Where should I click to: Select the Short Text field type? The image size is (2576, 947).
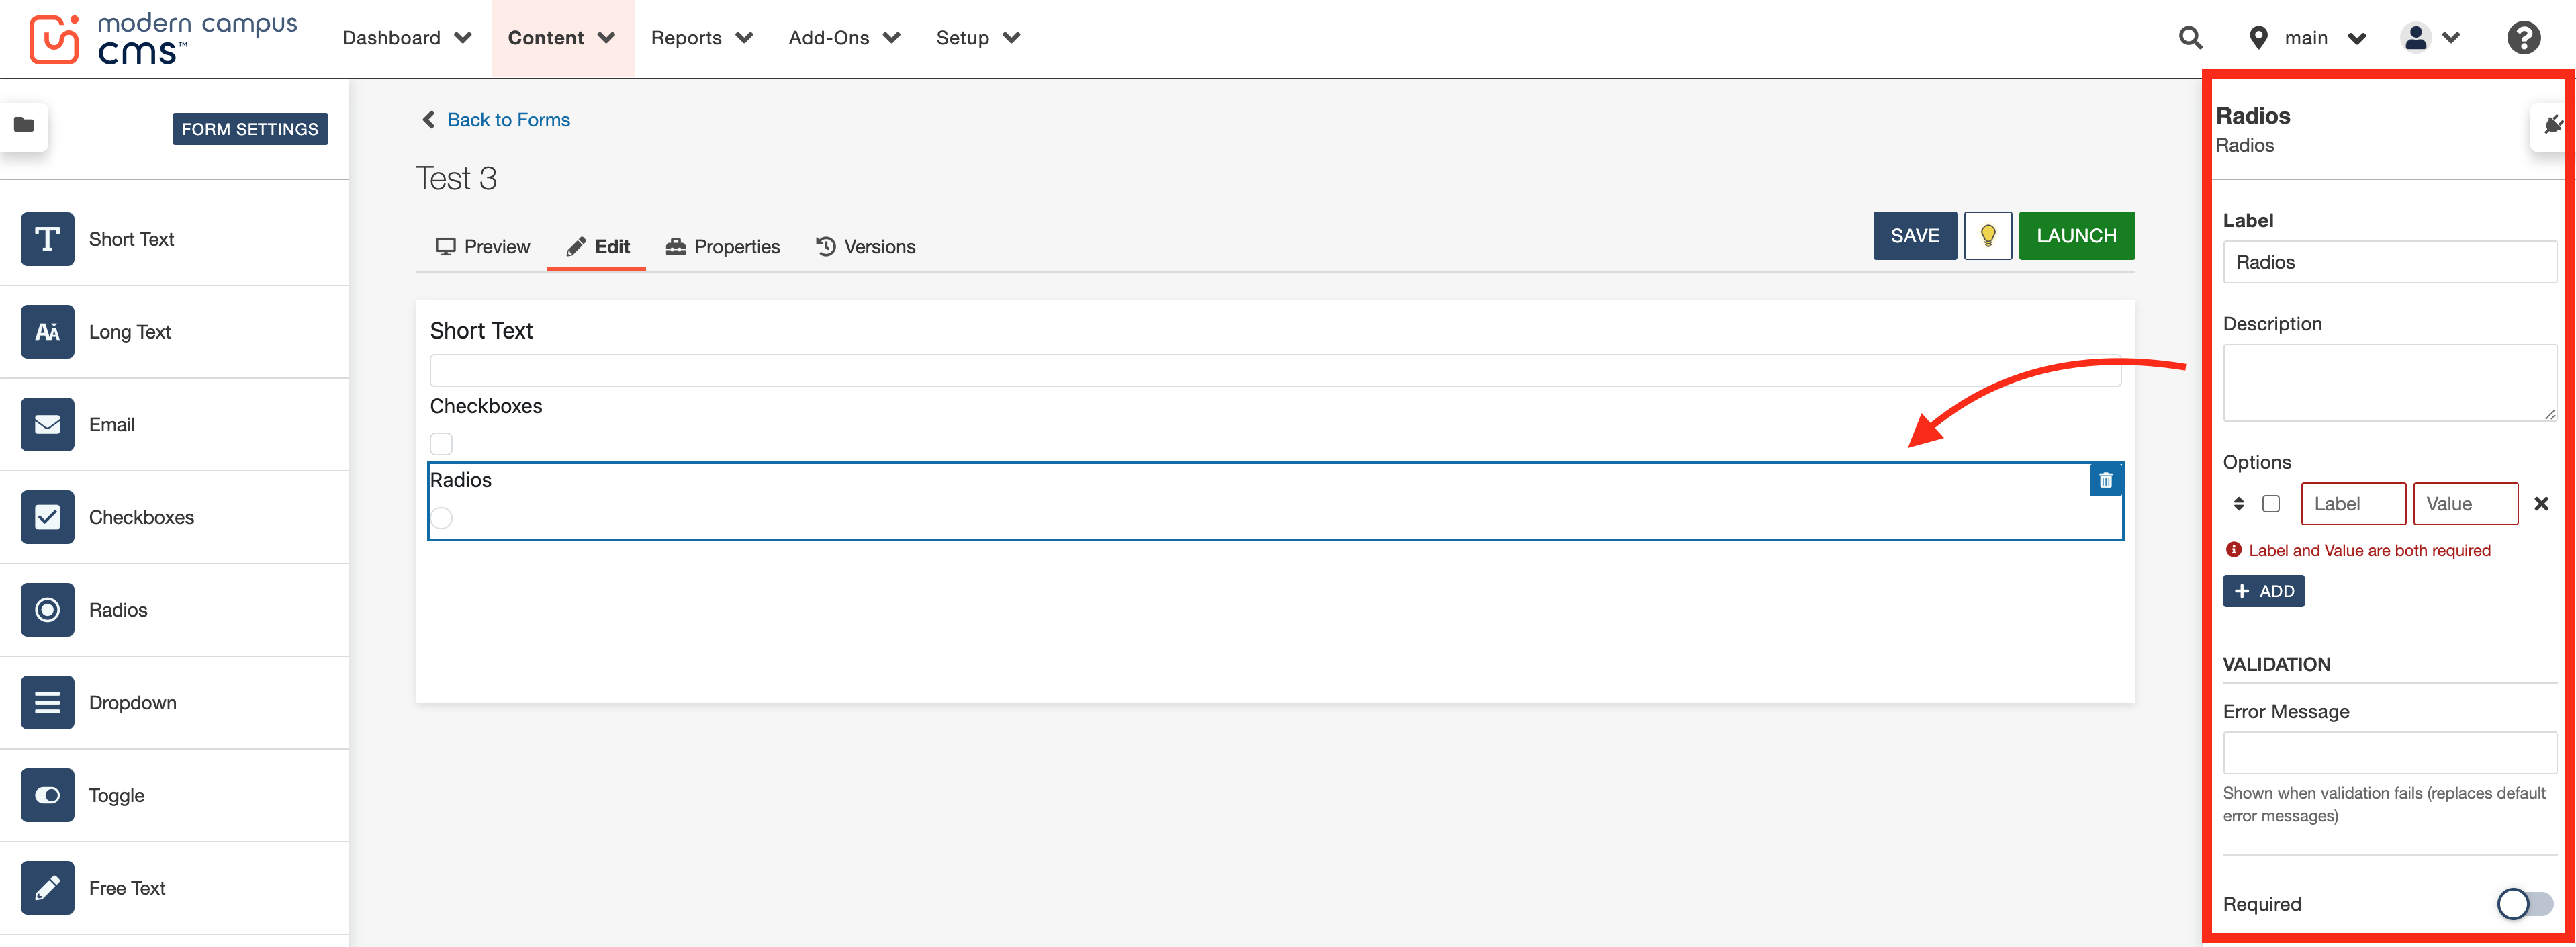(x=130, y=239)
